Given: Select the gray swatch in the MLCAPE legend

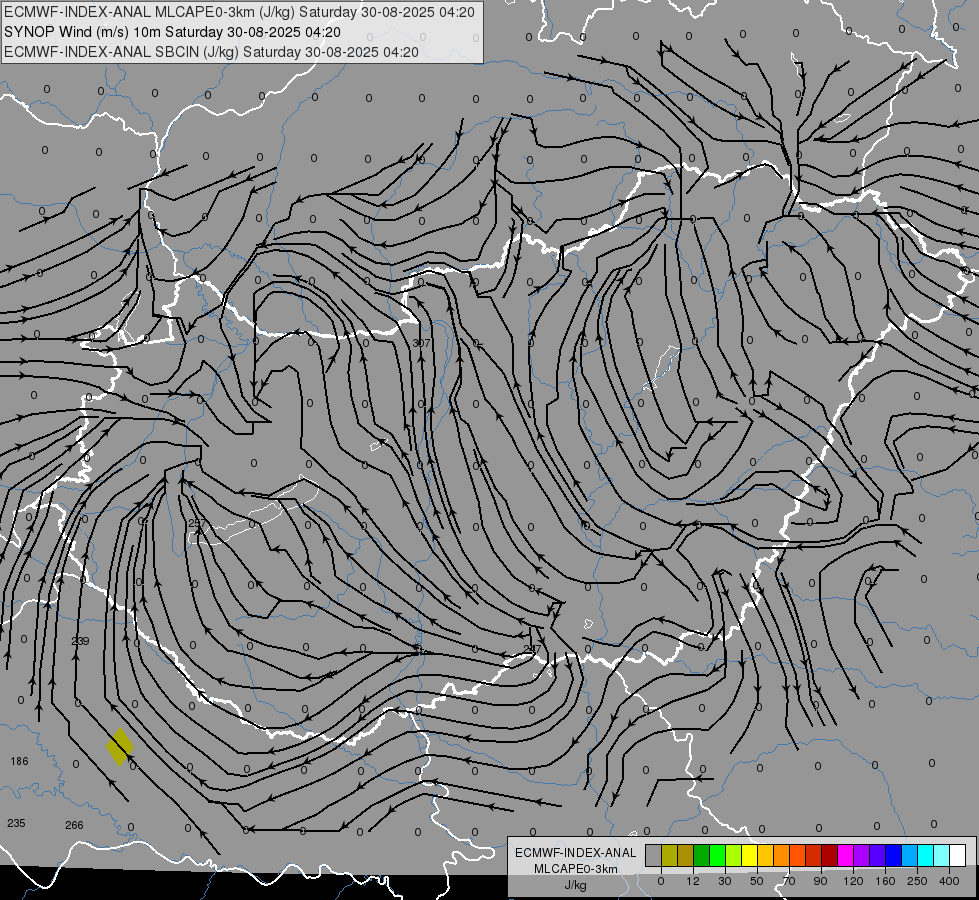Looking at the screenshot, I should click(654, 855).
